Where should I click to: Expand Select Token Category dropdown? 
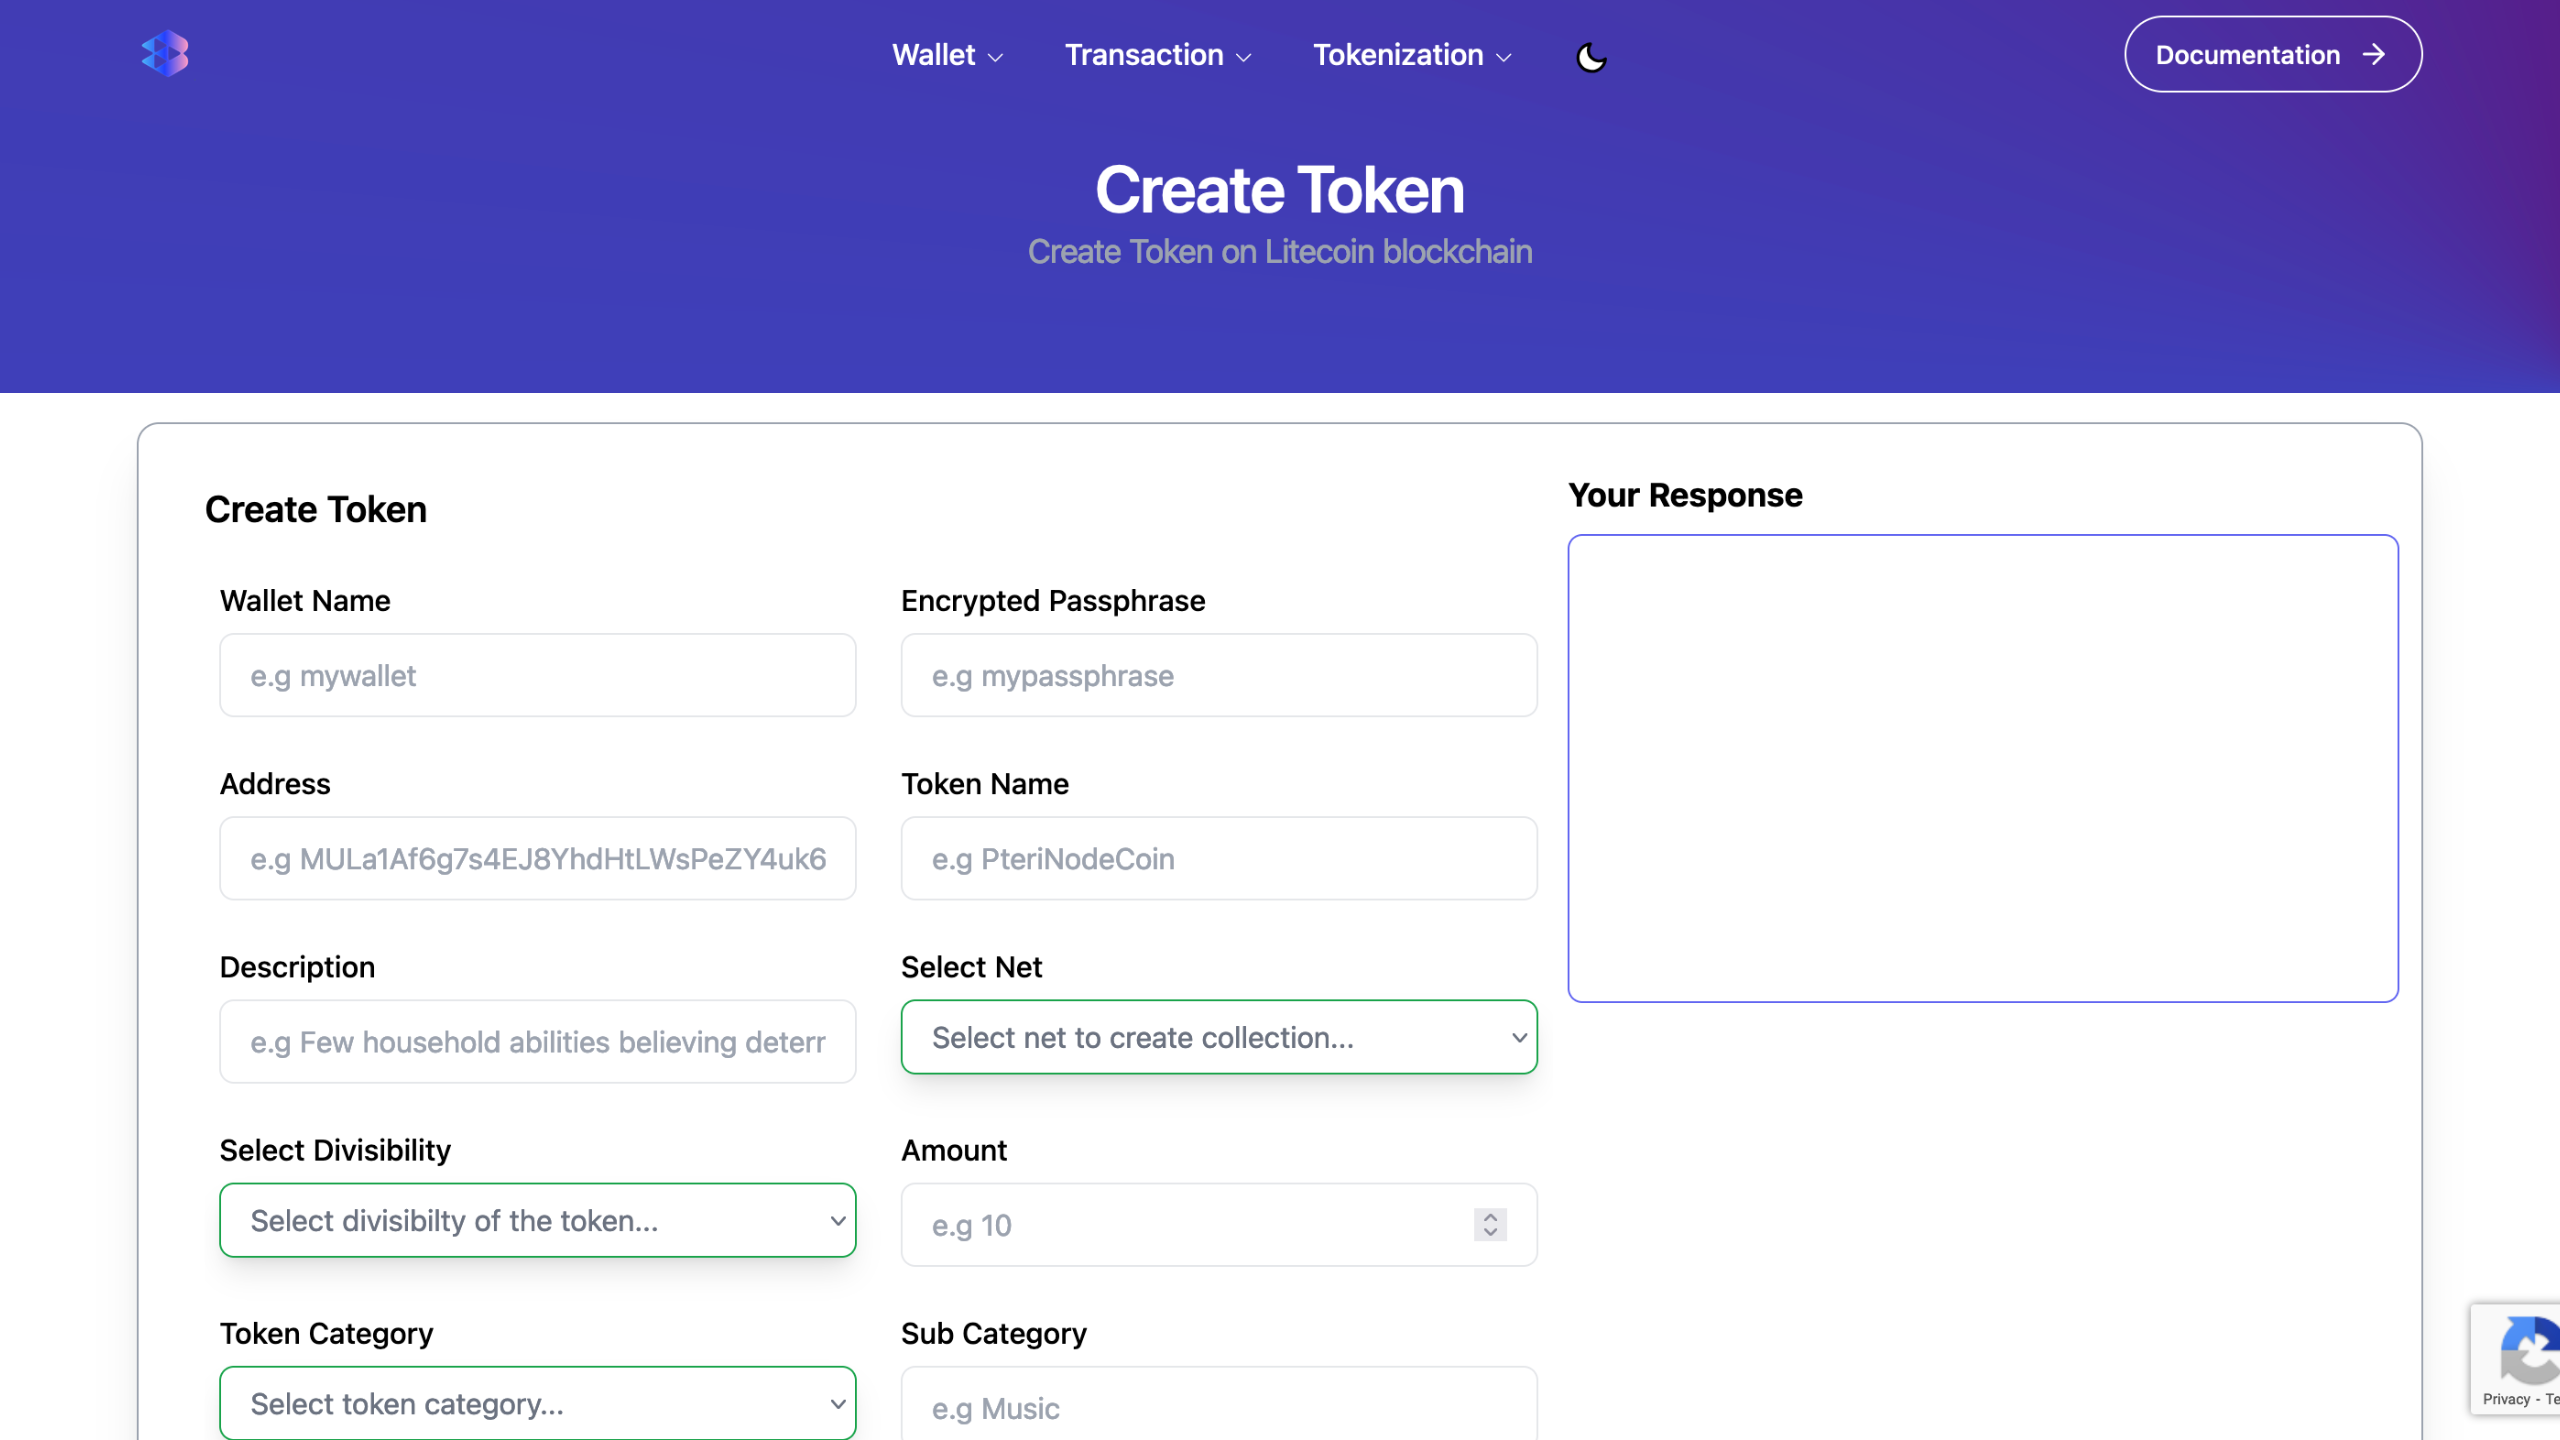(x=538, y=1403)
